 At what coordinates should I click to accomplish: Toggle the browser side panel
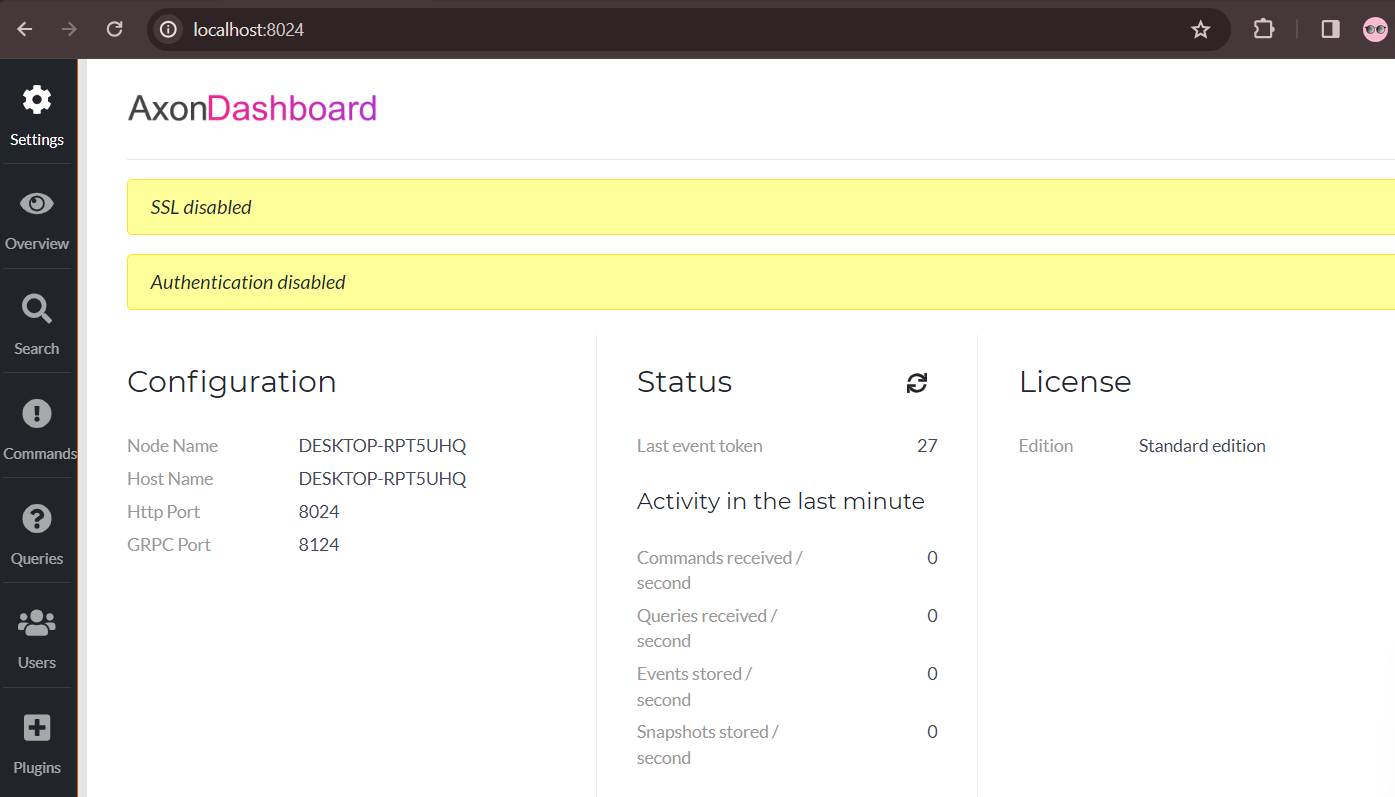click(1329, 29)
